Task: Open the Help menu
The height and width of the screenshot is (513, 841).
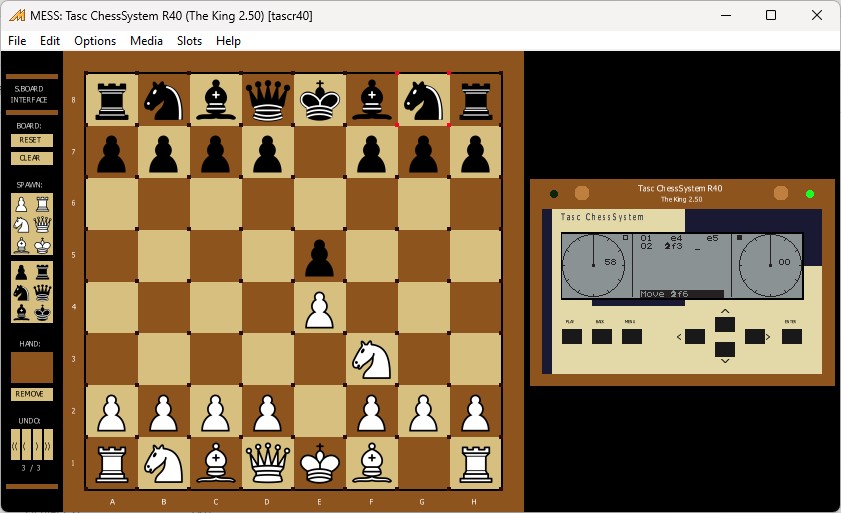Action: point(228,41)
